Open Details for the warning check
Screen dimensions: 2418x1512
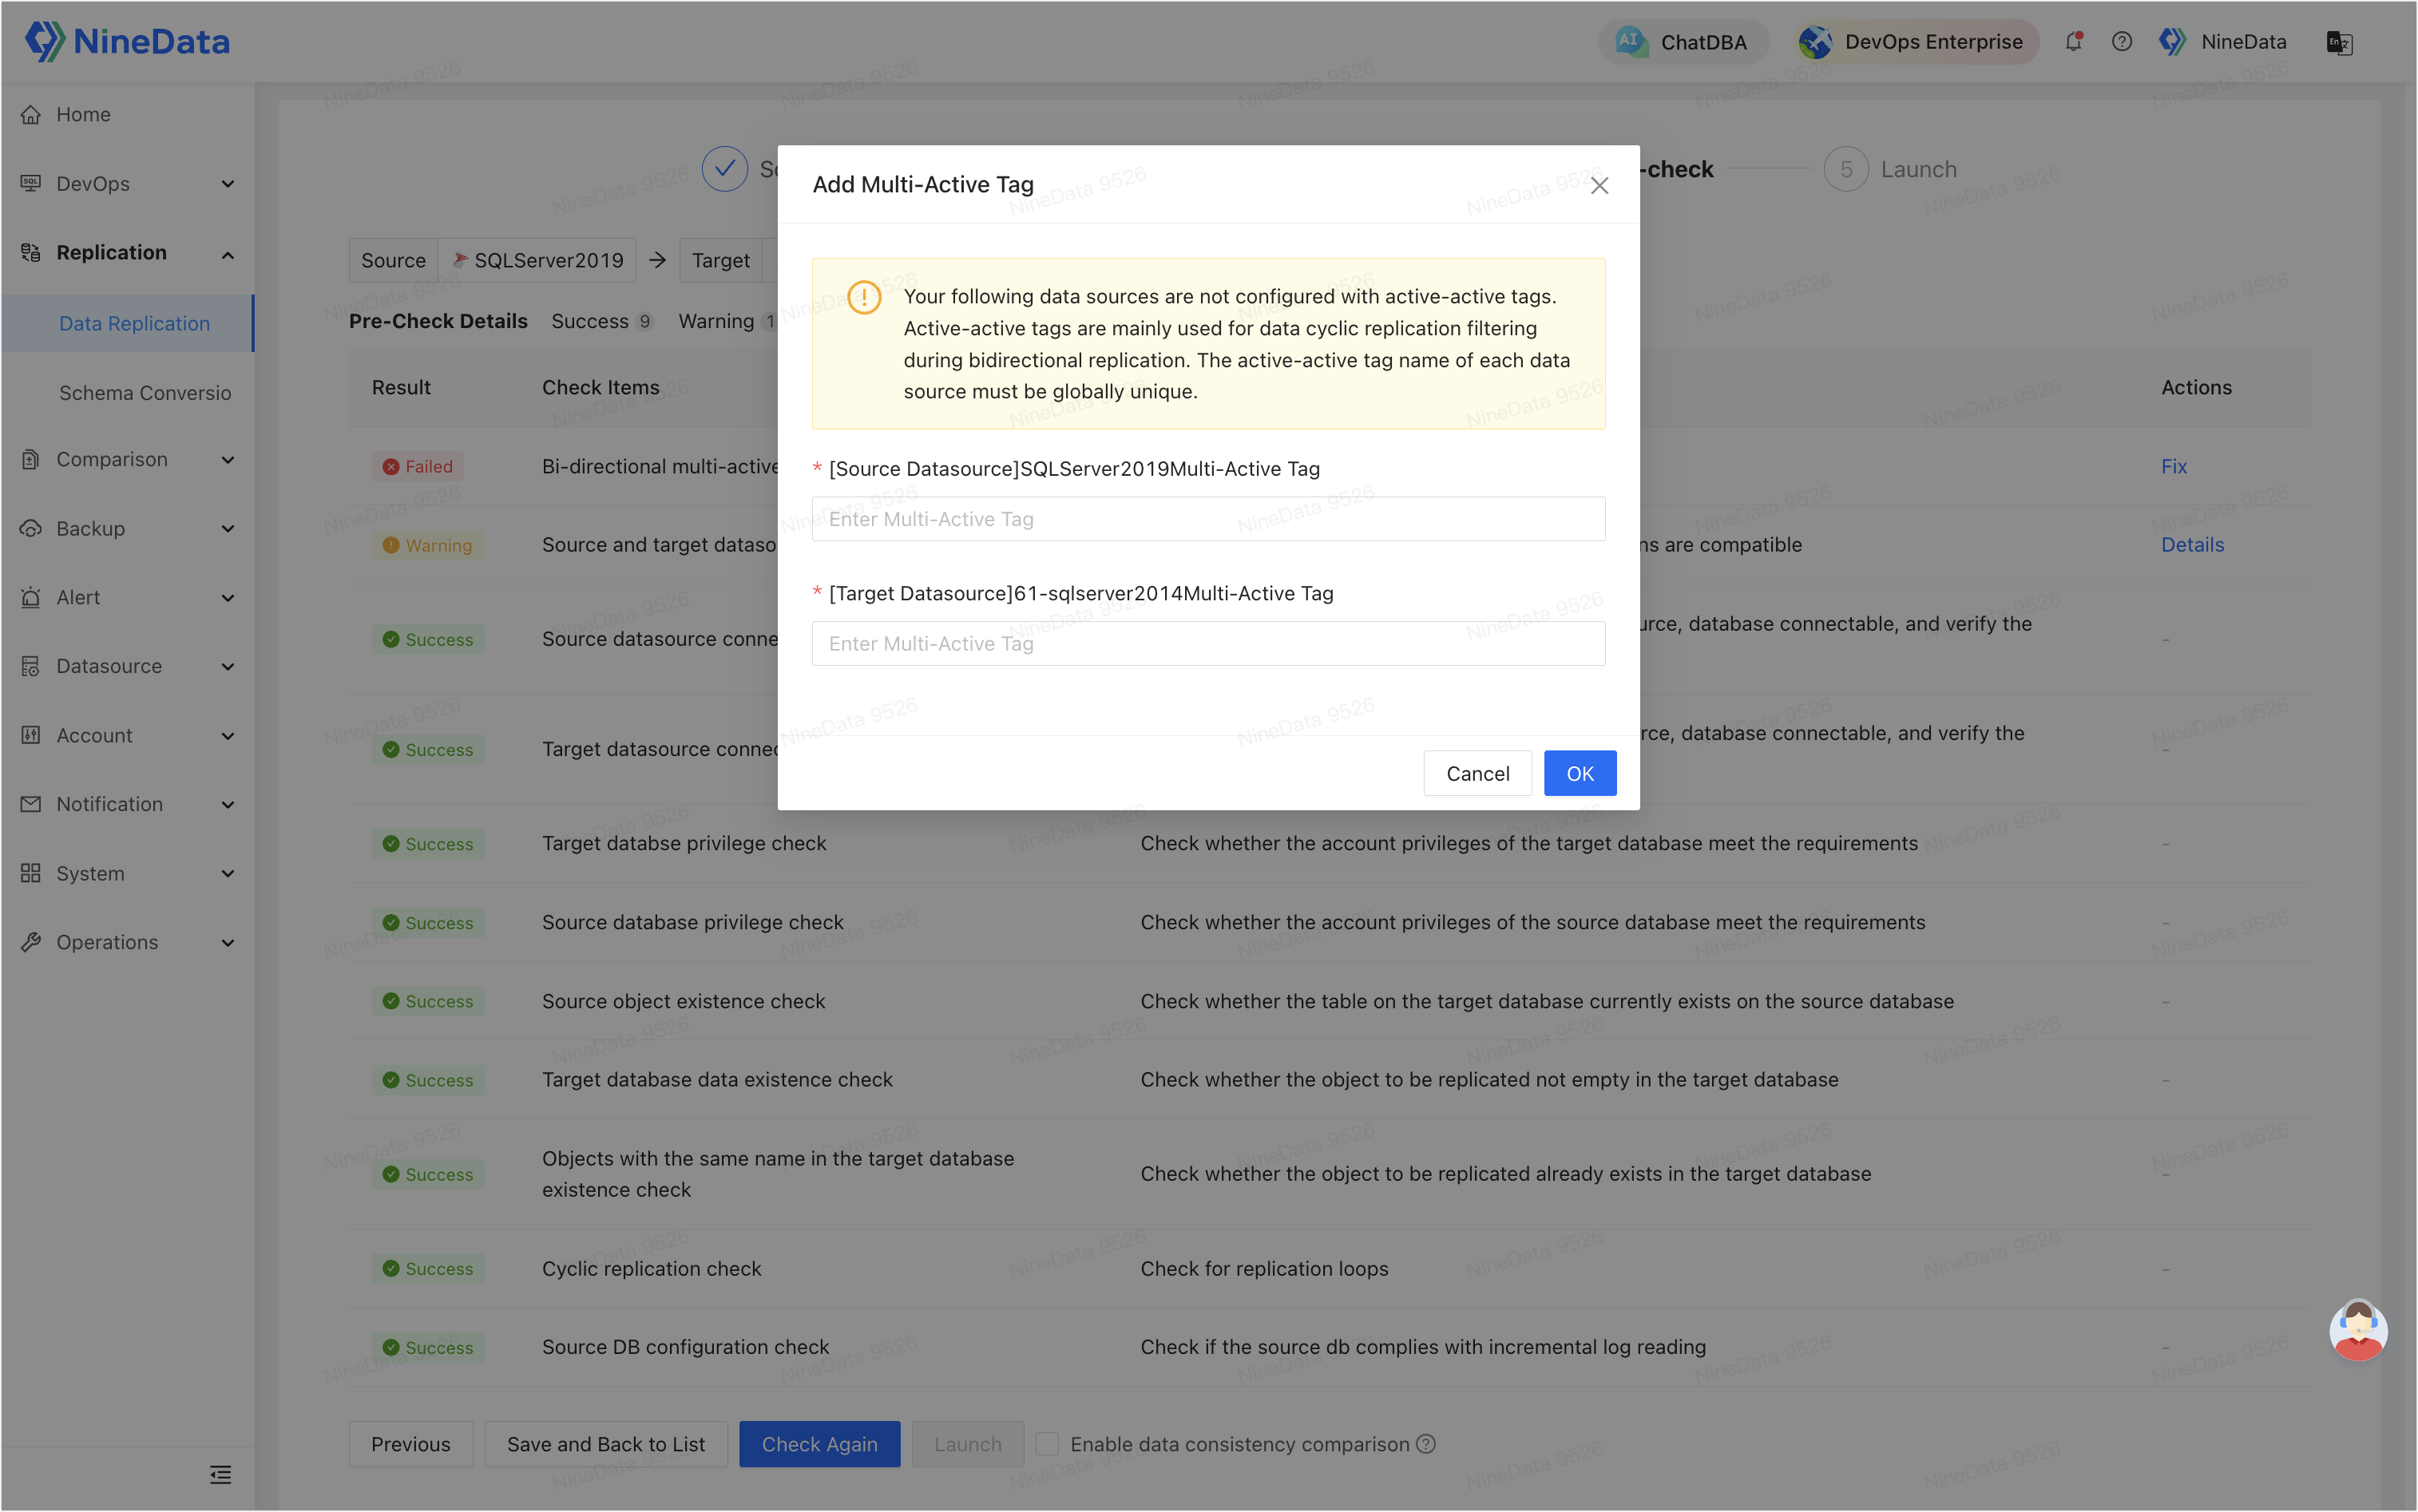(x=2192, y=544)
